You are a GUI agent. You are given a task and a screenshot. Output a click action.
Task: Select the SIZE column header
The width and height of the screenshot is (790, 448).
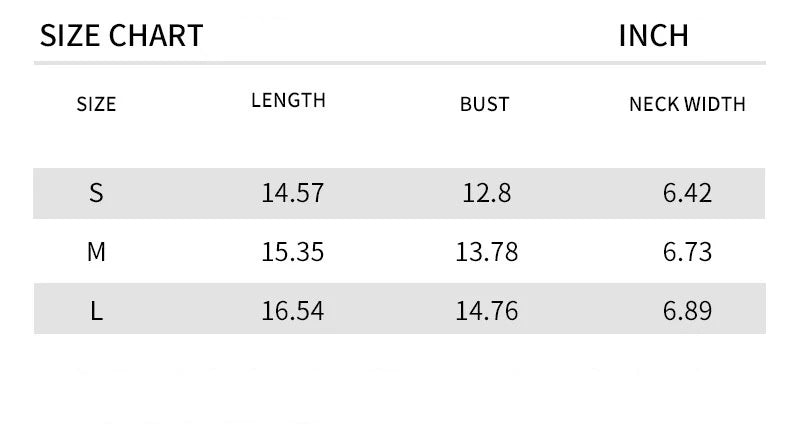(96, 104)
